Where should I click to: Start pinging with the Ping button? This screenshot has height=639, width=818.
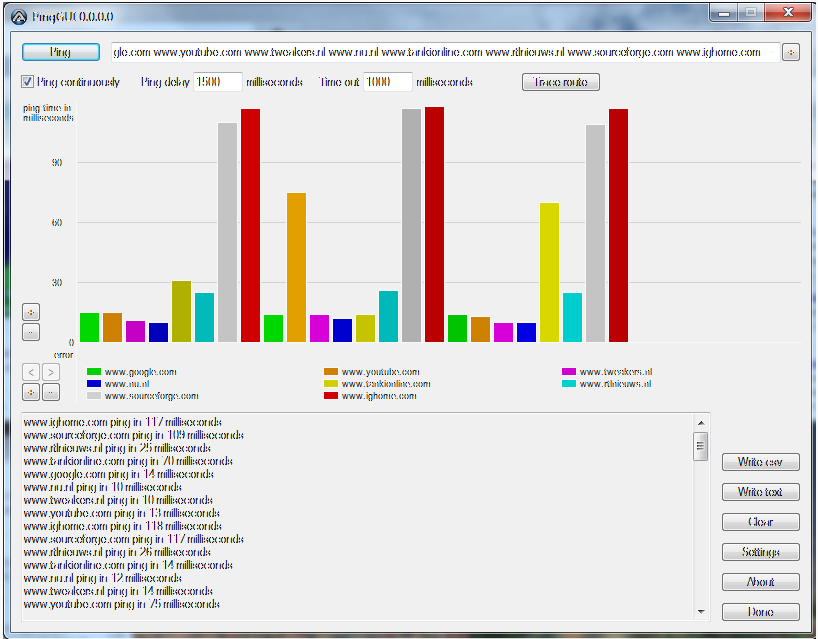[61, 52]
